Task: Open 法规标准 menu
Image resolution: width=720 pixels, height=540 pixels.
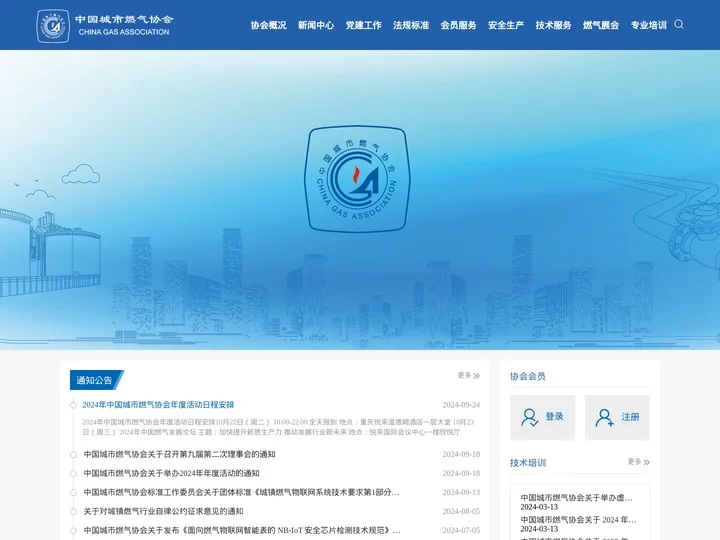Action: [x=411, y=25]
